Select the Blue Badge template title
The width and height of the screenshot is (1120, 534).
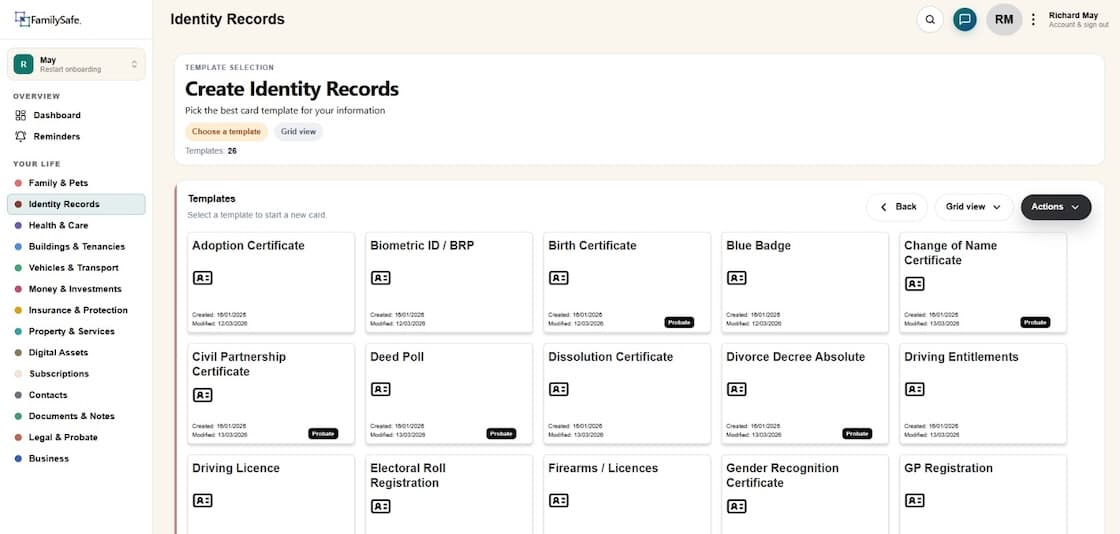[759, 246]
